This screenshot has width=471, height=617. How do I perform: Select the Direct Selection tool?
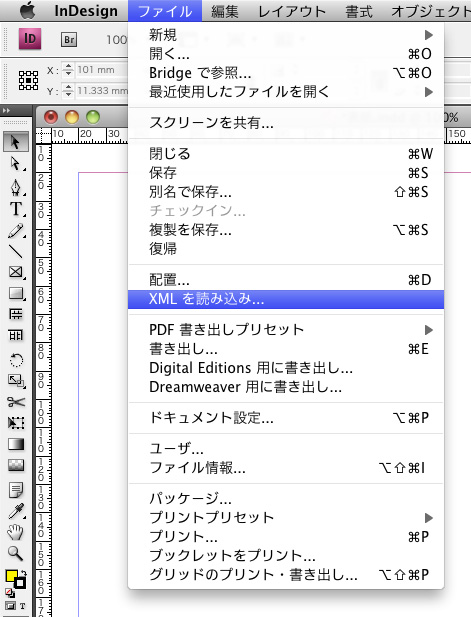[16, 163]
